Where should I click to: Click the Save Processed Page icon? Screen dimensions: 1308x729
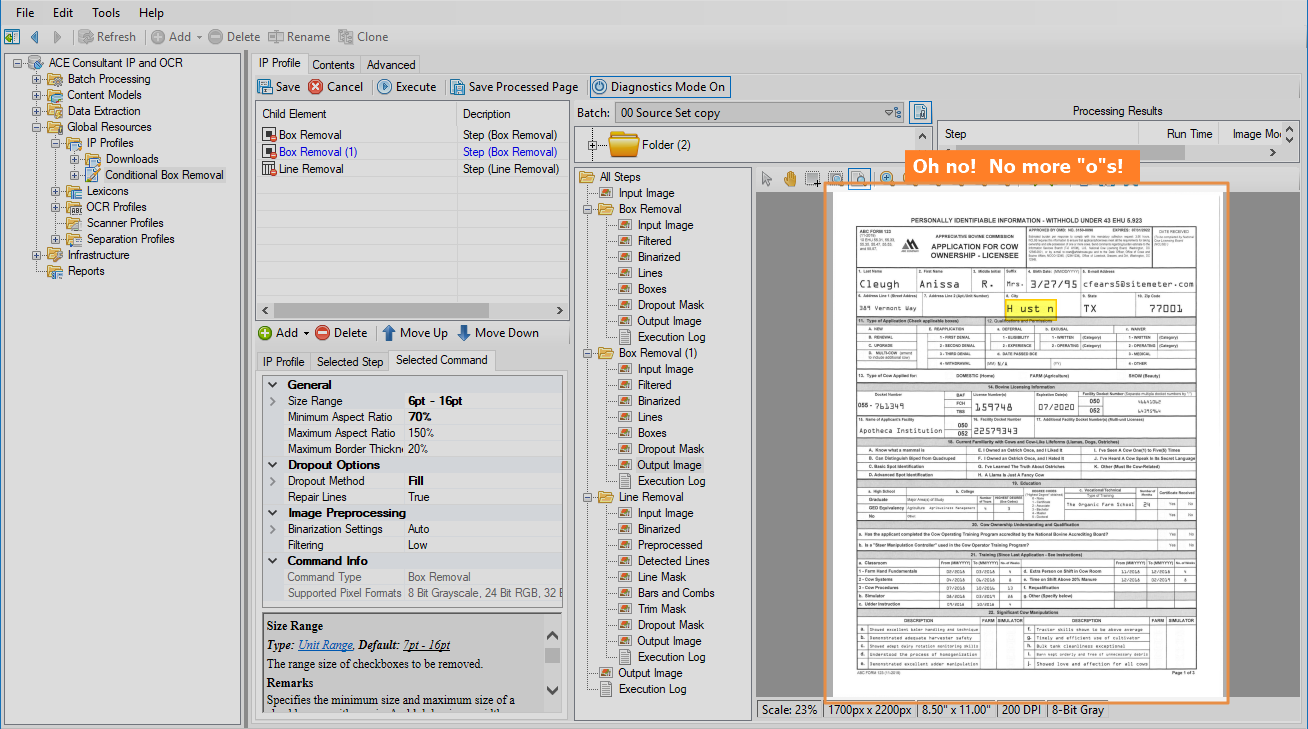[457, 87]
